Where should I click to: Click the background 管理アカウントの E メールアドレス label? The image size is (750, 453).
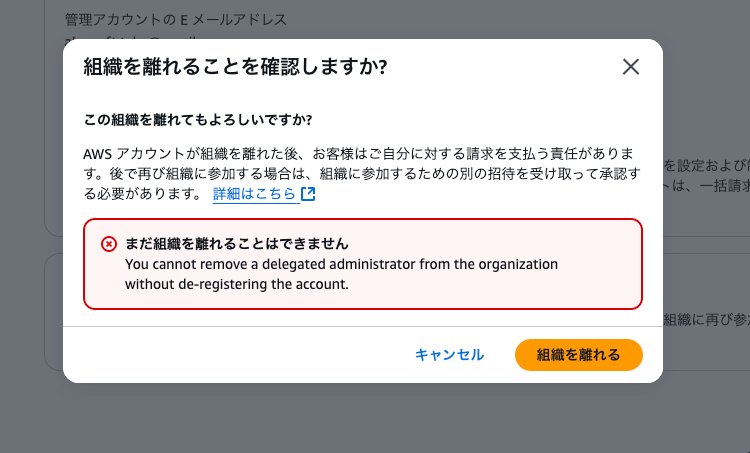pyautogui.click(x=176, y=20)
